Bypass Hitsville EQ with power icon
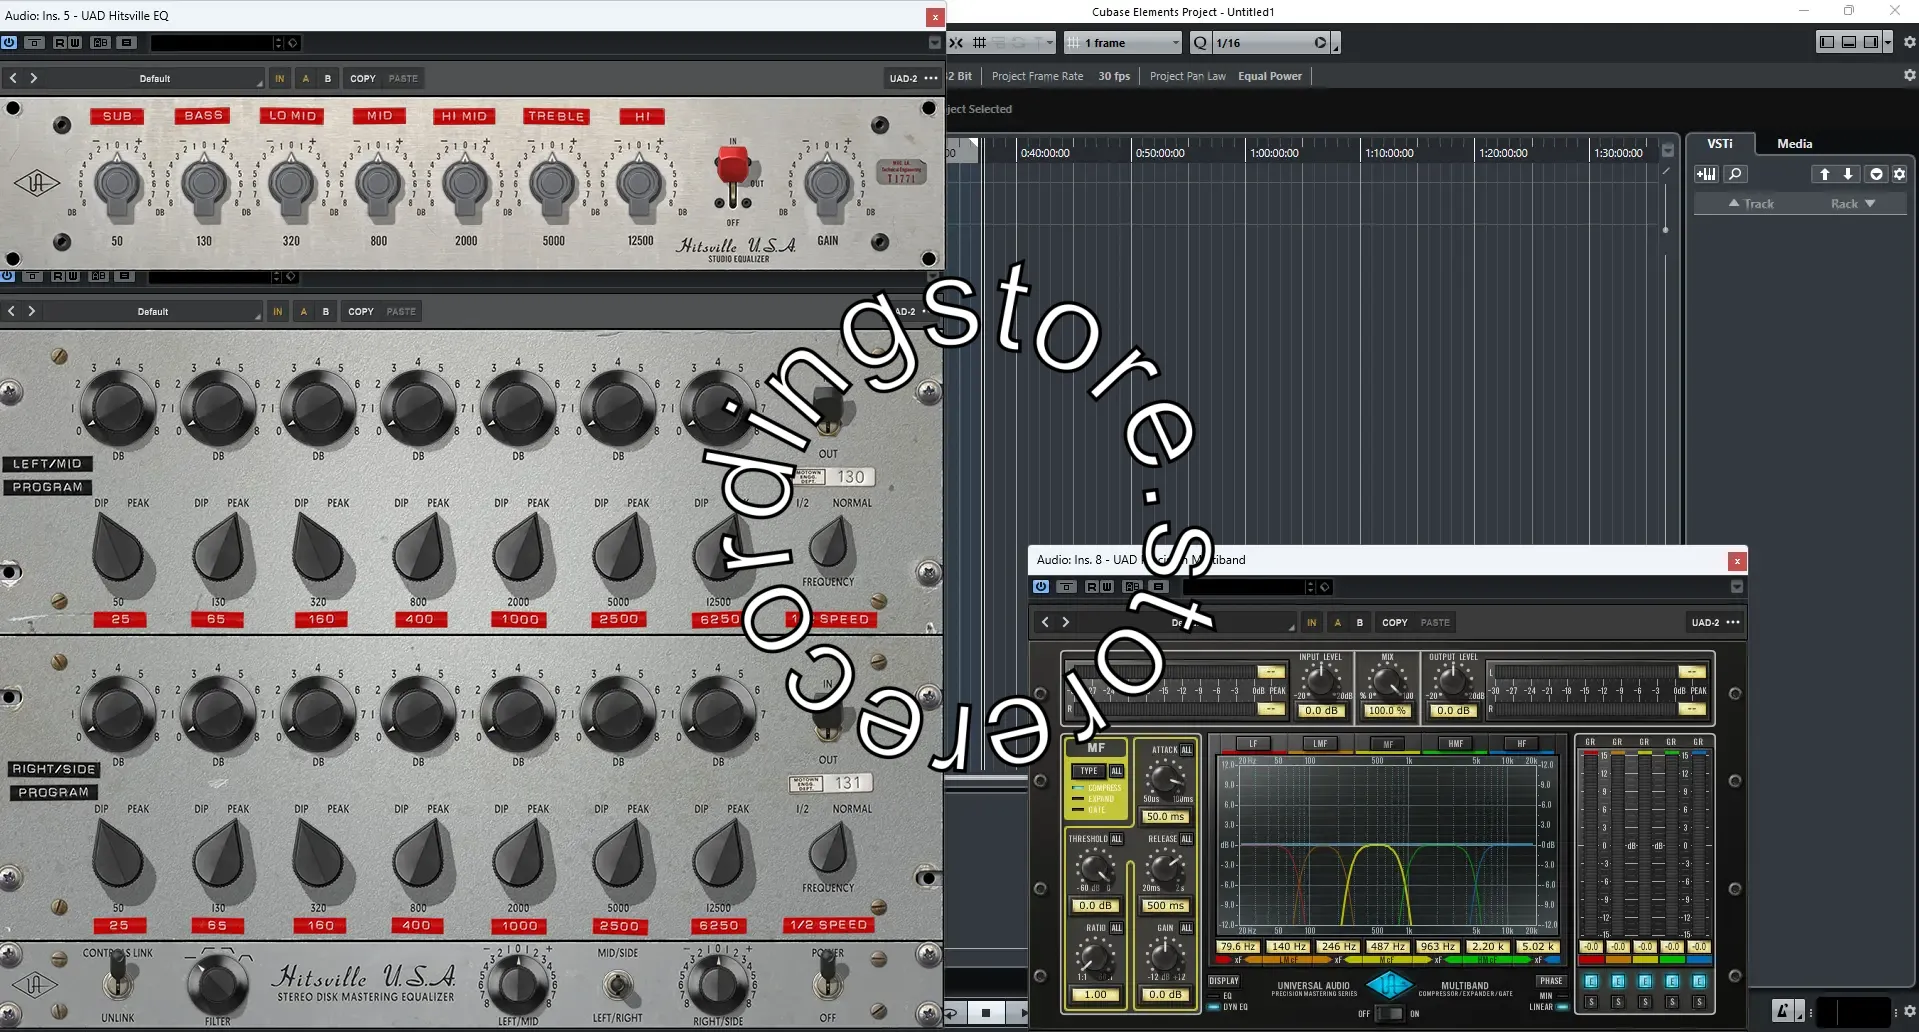Screen dimensions: 1919x1032 (x=9, y=43)
